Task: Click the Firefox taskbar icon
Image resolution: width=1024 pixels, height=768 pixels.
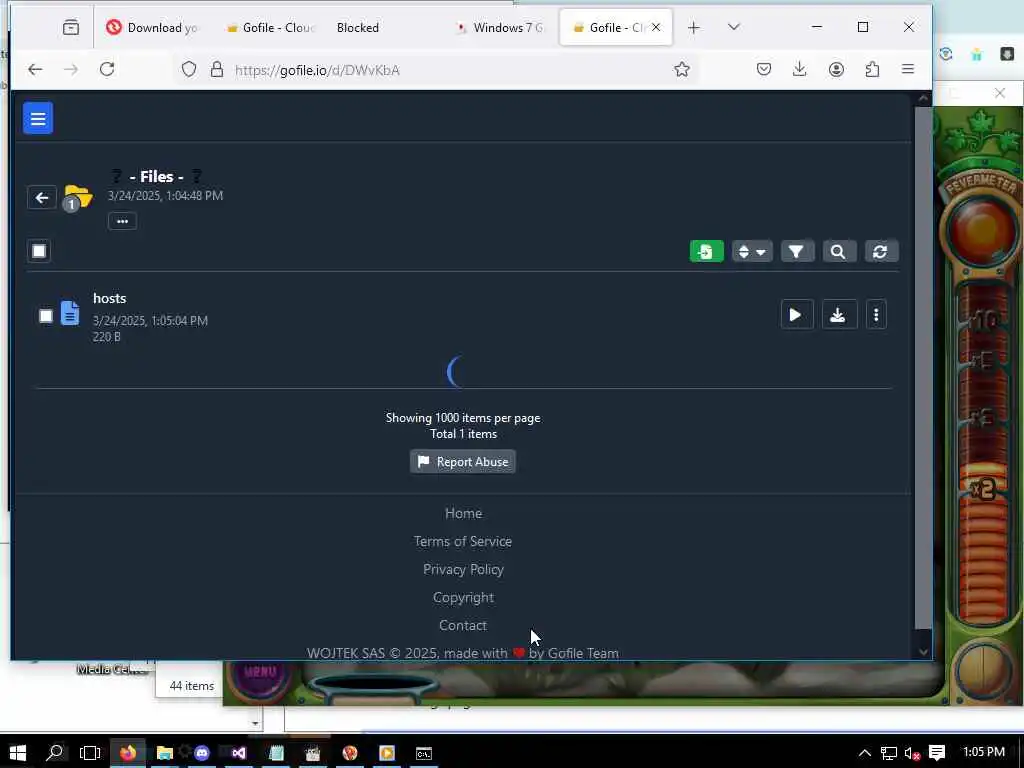Action: click(x=128, y=753)
